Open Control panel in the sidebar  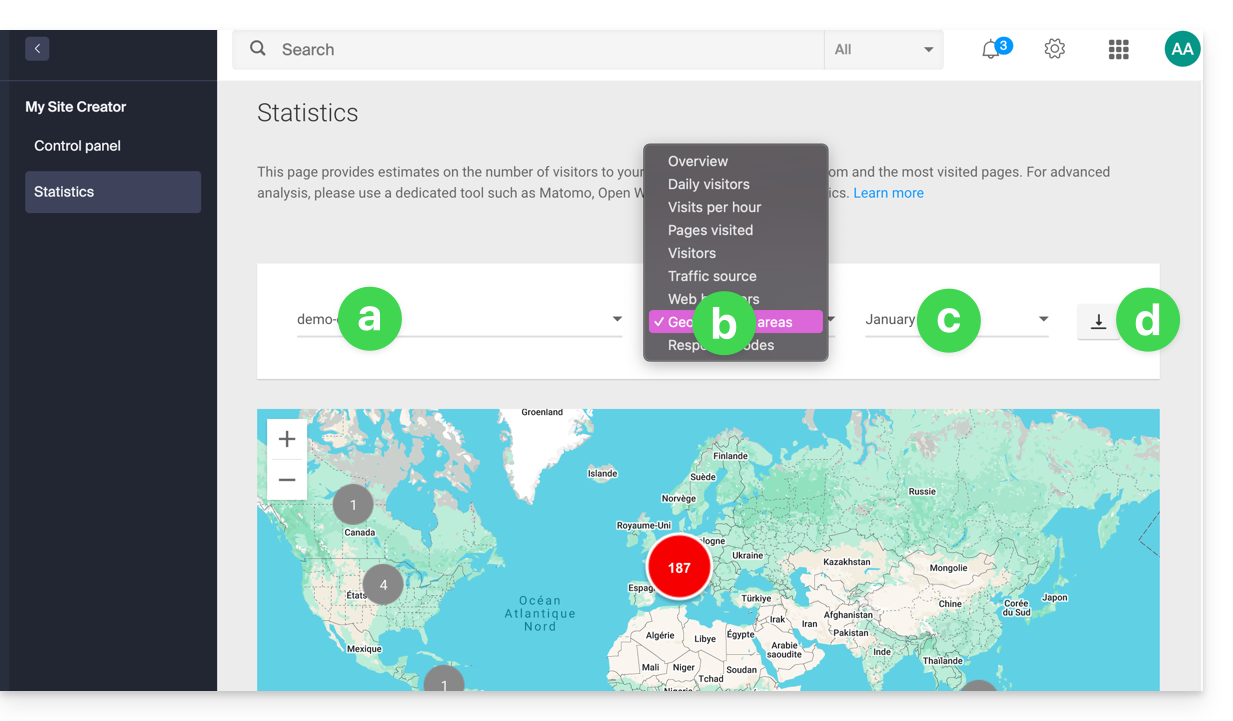tap(77, 146)
